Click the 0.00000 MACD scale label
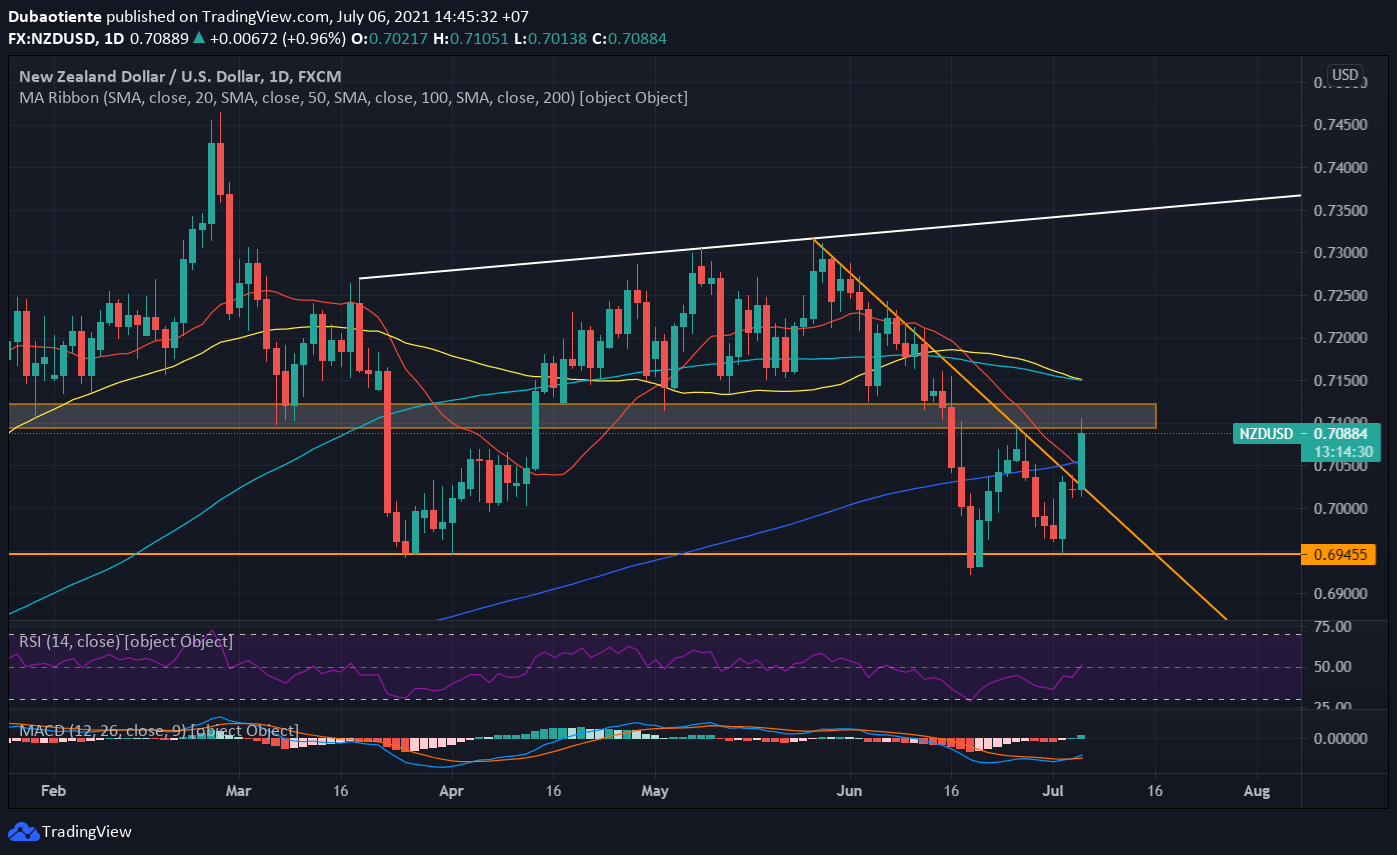Image resolution: width=1397 pixels, height=855 pixels. coord(1339,739)
